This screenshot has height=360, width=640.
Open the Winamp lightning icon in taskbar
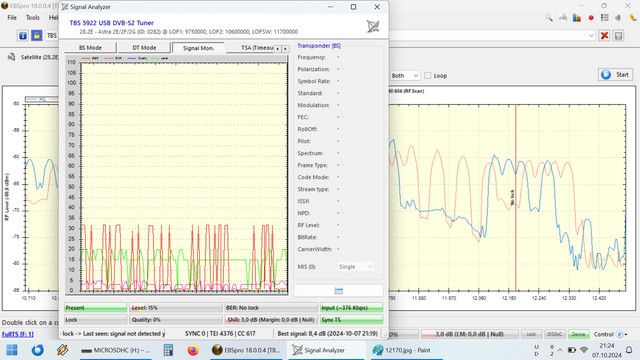(62, 350)
